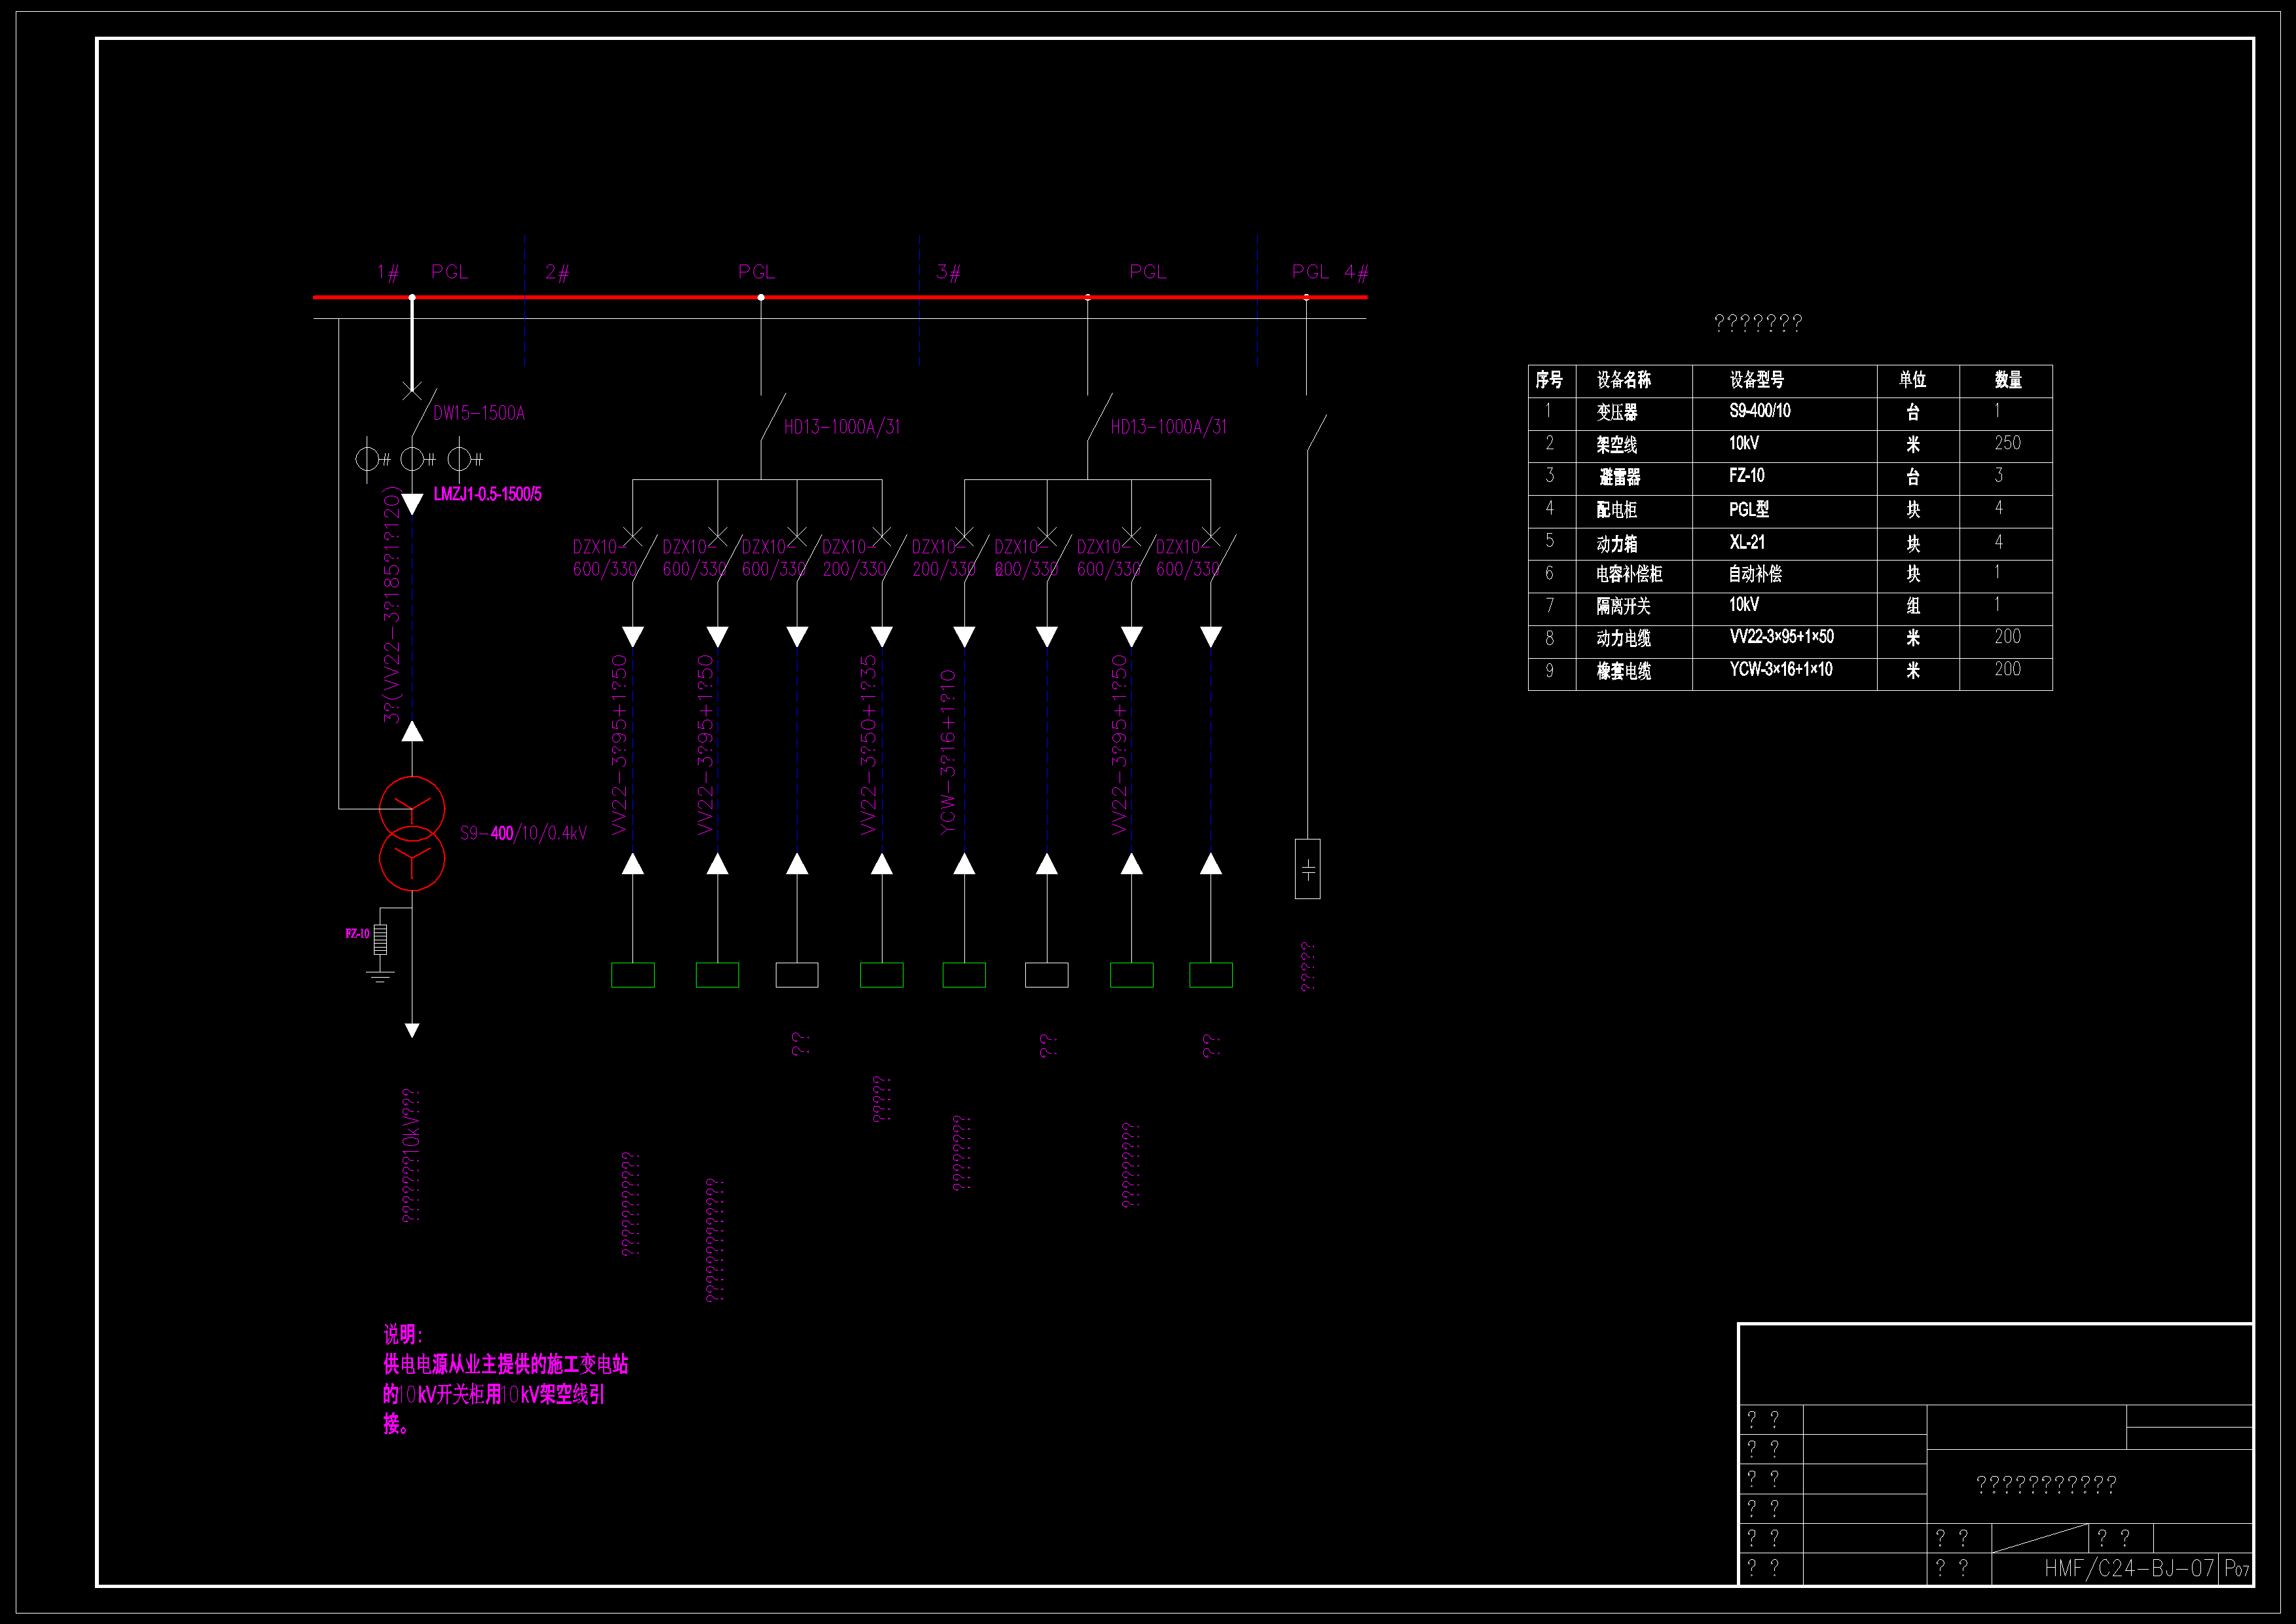Click the 隔离开关 cell in the table
Viewport: 2296px width, 1624px height.
[1623, 606]
